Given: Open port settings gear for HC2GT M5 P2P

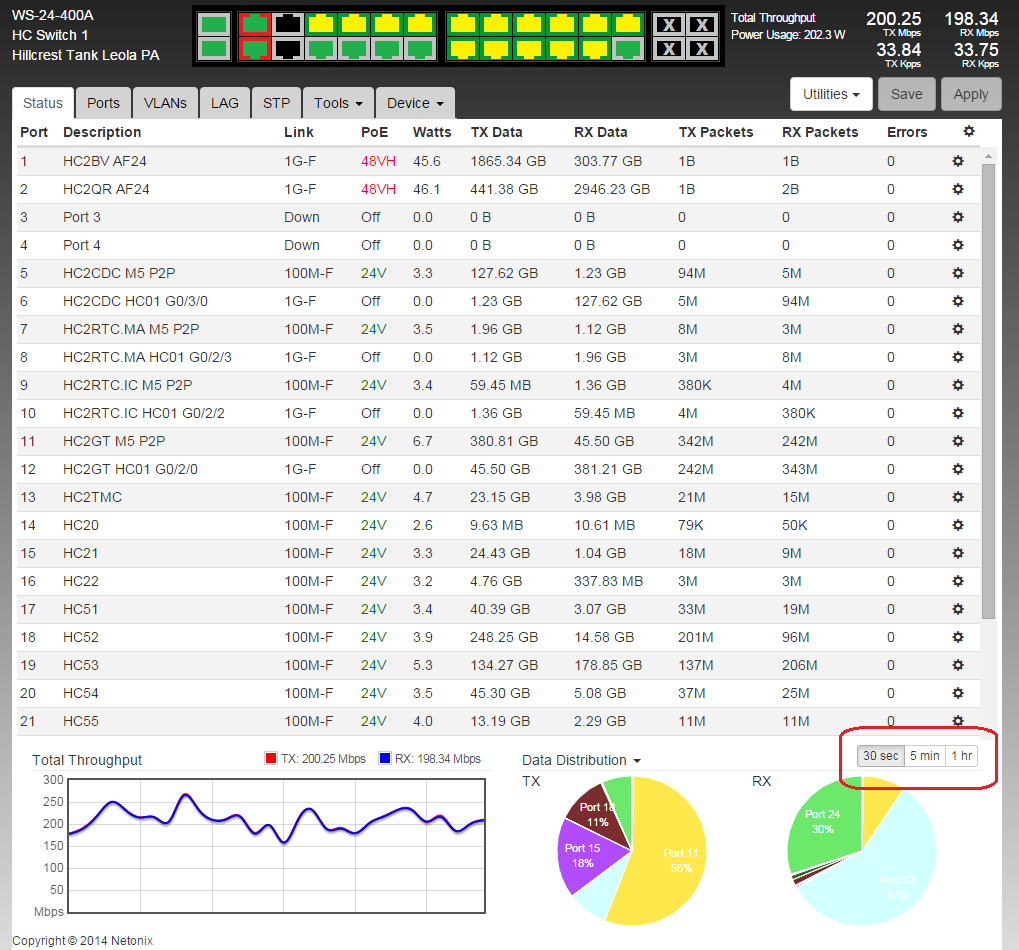Looking at the screenshot, I should pos(958,440).
